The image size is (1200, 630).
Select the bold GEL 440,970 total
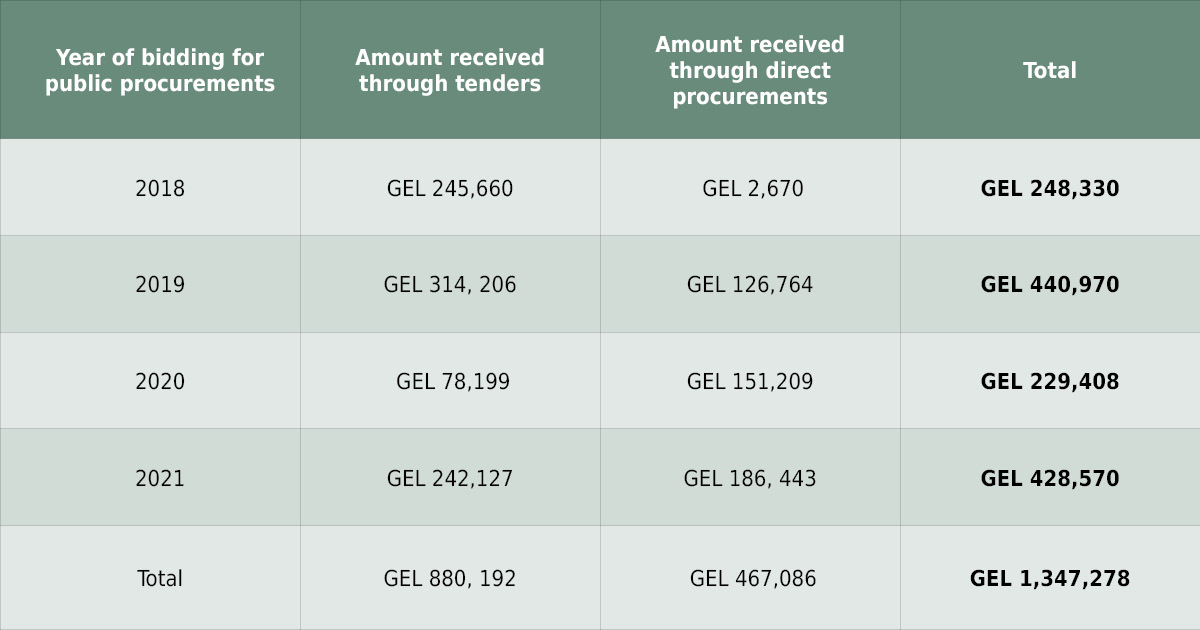pos(1050,286)
